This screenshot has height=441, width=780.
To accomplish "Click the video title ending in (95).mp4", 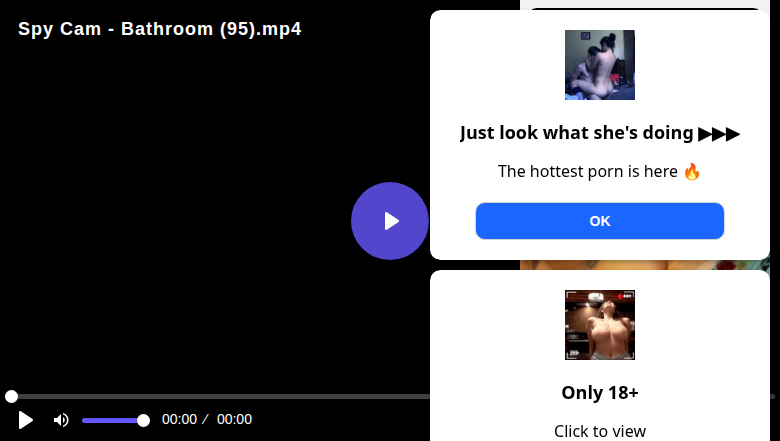I will click(x=160, y=29).
